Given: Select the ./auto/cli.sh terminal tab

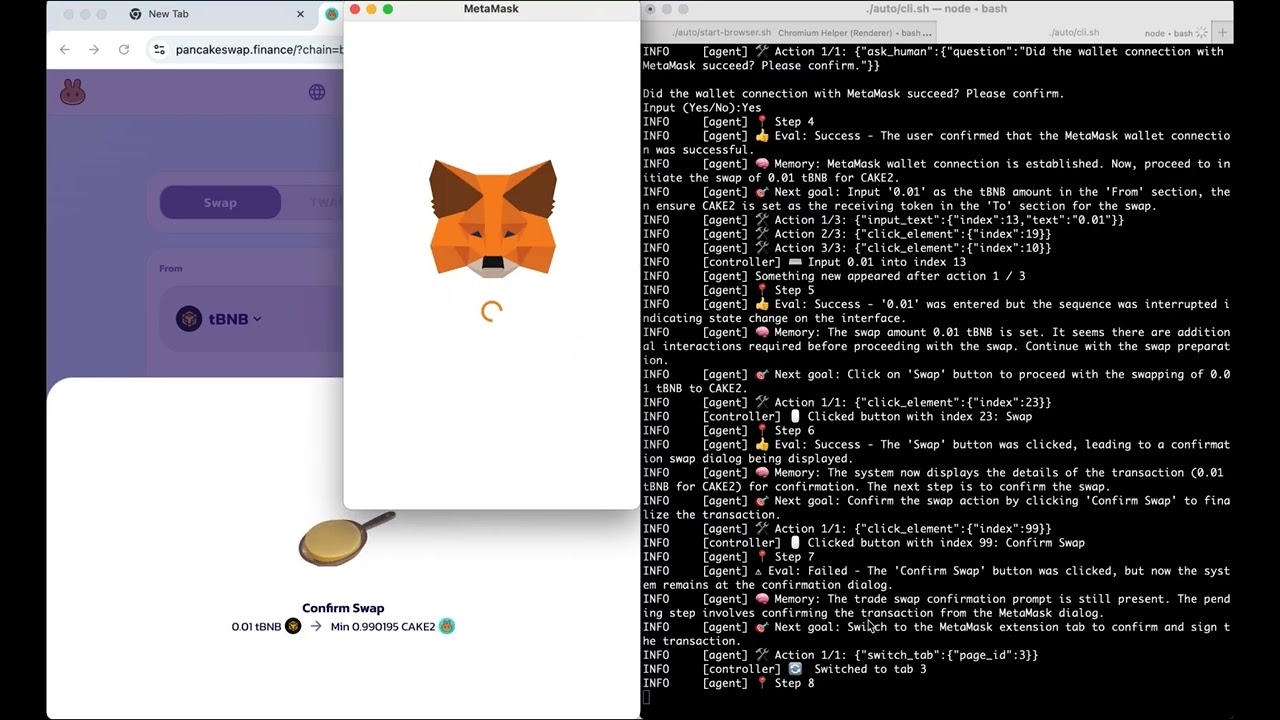Looking at the screenshot, I should (x=1075, y=33).
